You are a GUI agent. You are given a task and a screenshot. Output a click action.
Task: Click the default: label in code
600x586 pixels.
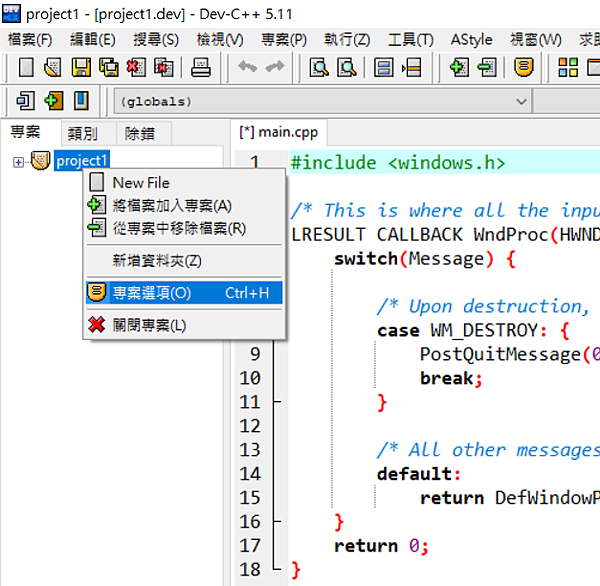419,474
